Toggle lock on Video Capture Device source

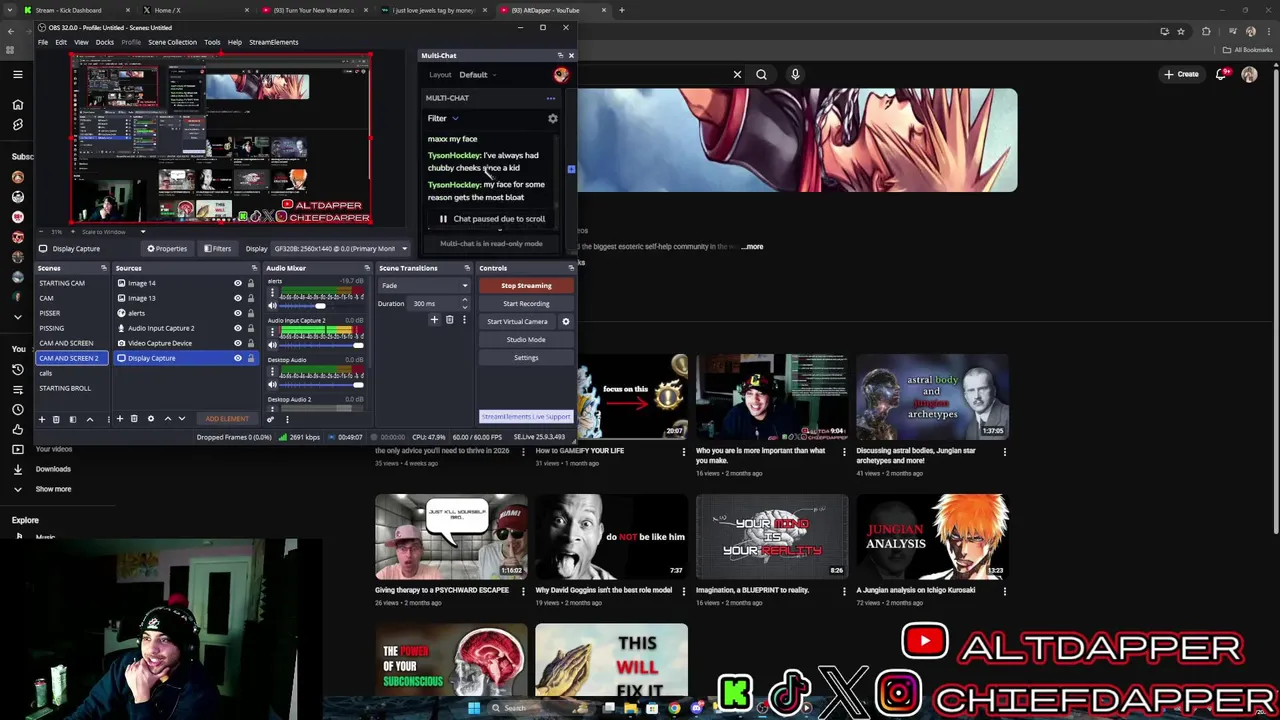tap(251, 343)
